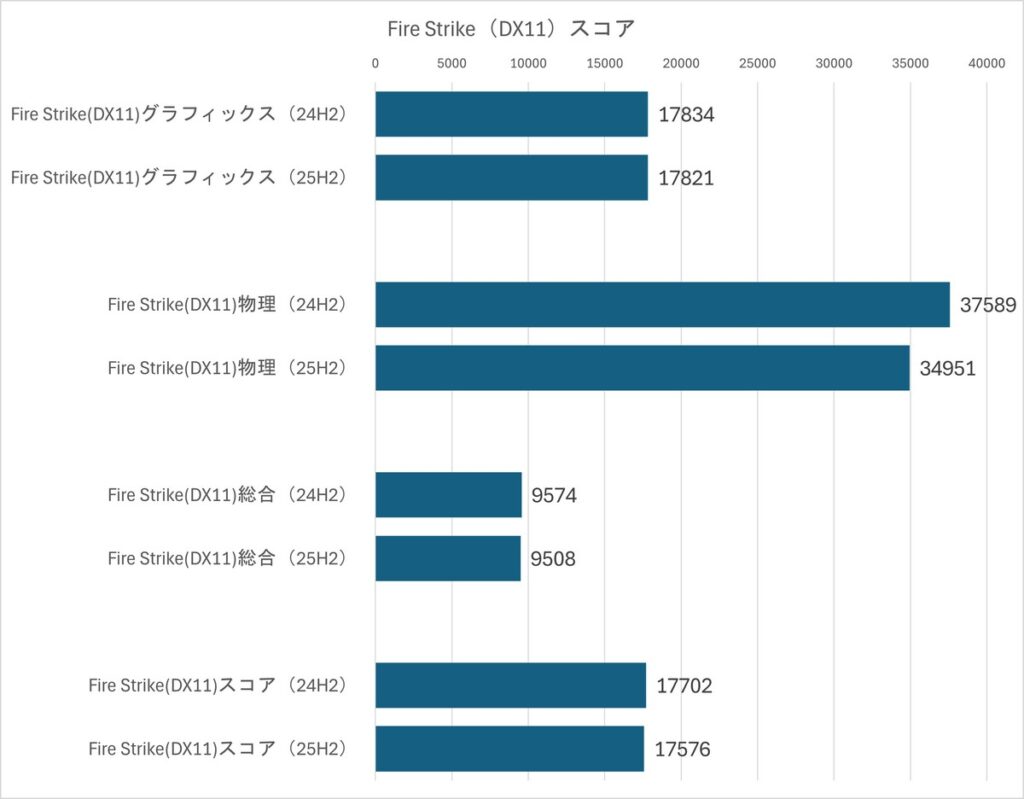Select the 34951 data label
Image resolution: width=1024 pixels, height=799 pixels.
point(947,369)
